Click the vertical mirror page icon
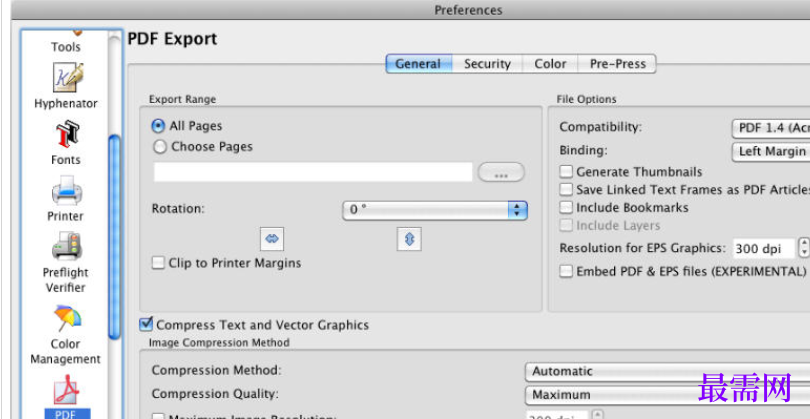Image resolution: width=810 pixels, height=419 pixels. [x=409, y=239]
